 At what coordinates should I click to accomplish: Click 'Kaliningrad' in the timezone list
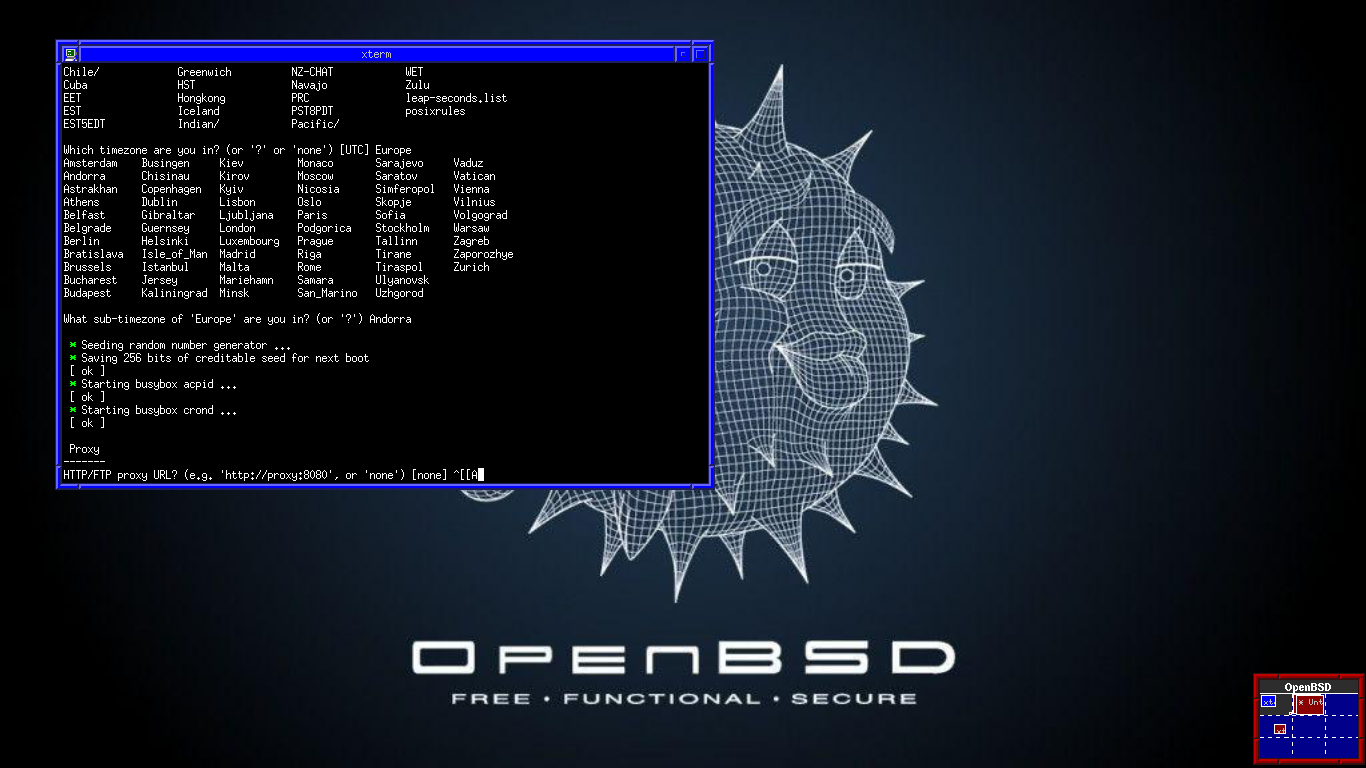tap(174, 293)
